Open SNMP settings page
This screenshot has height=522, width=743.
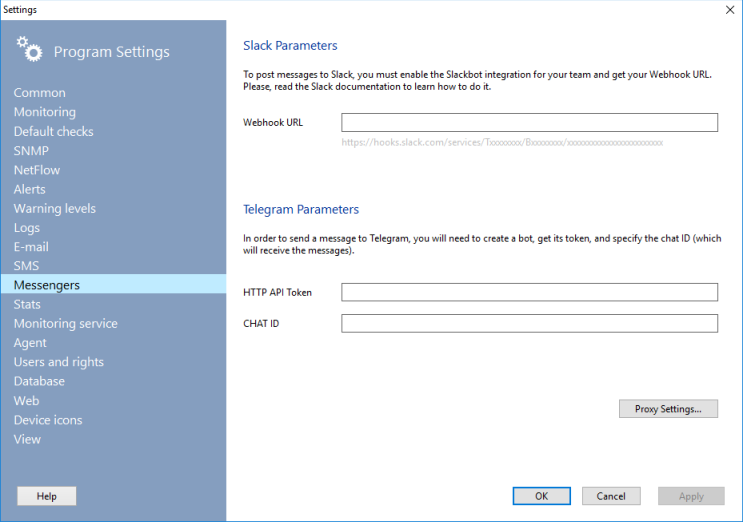click(31, 151)
